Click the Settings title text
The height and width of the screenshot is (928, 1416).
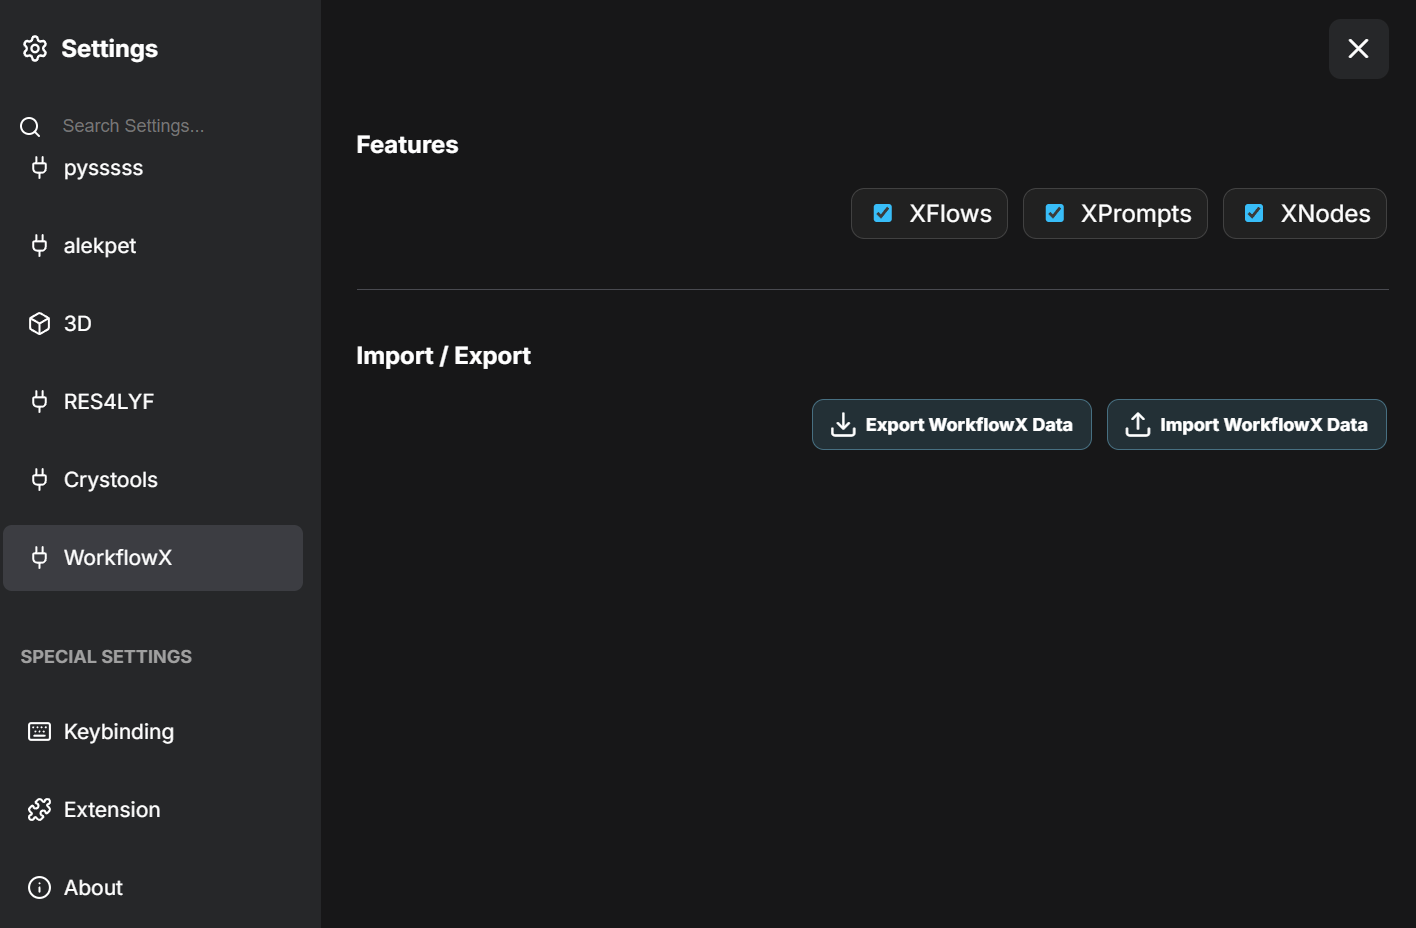pos(110,49)
